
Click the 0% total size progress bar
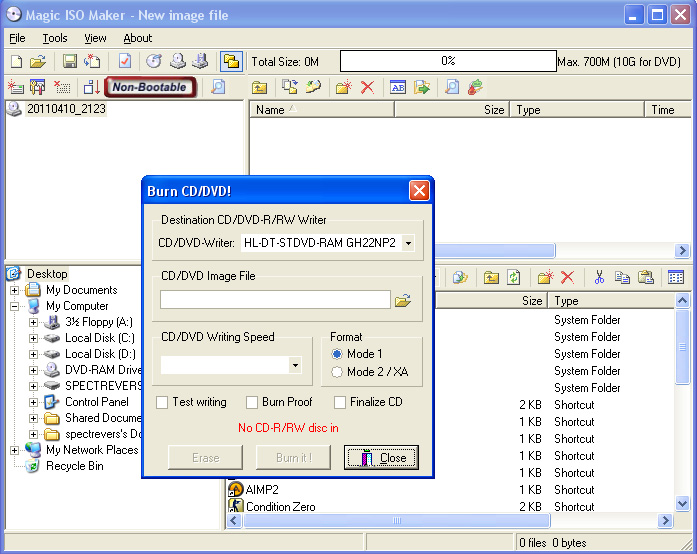pos(448,61)
